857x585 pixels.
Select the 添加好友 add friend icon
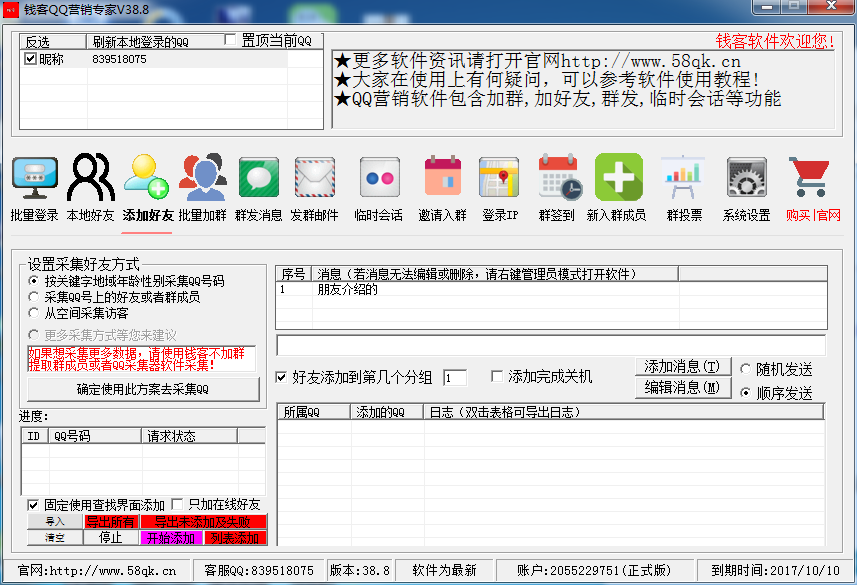tap(146, 177)
